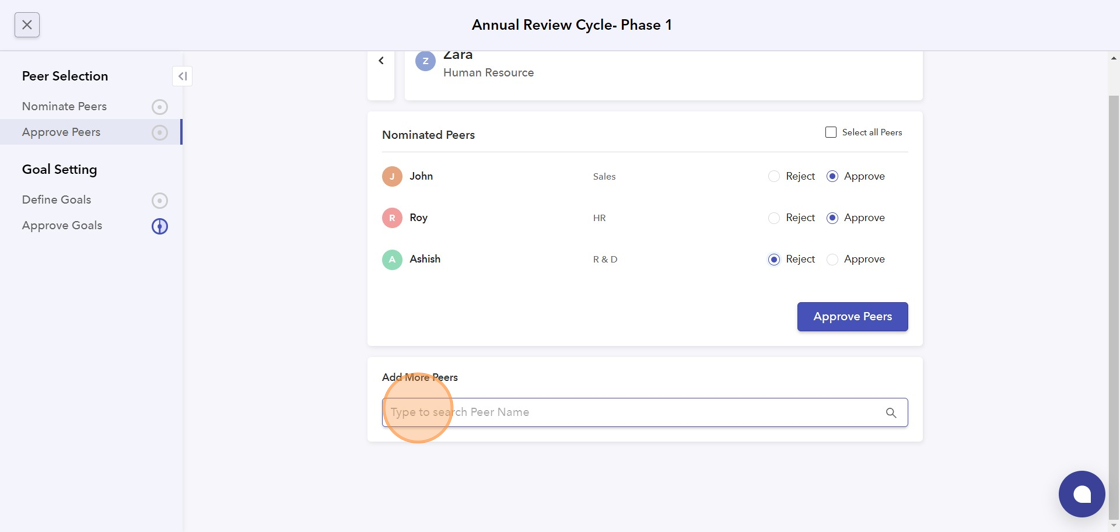The width and height of the screenshot is (1120, 532).
Task: Select Reject for Roy
Action: point(774,218)
